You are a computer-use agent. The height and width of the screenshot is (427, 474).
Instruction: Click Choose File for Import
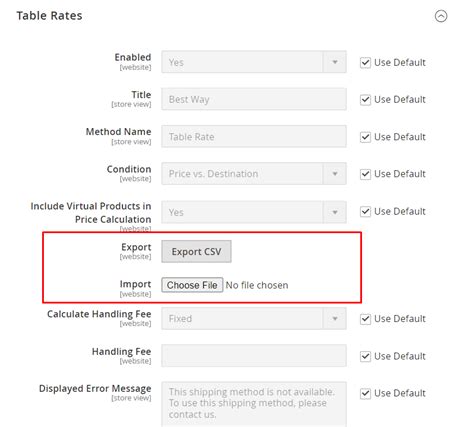pos(192,285)
